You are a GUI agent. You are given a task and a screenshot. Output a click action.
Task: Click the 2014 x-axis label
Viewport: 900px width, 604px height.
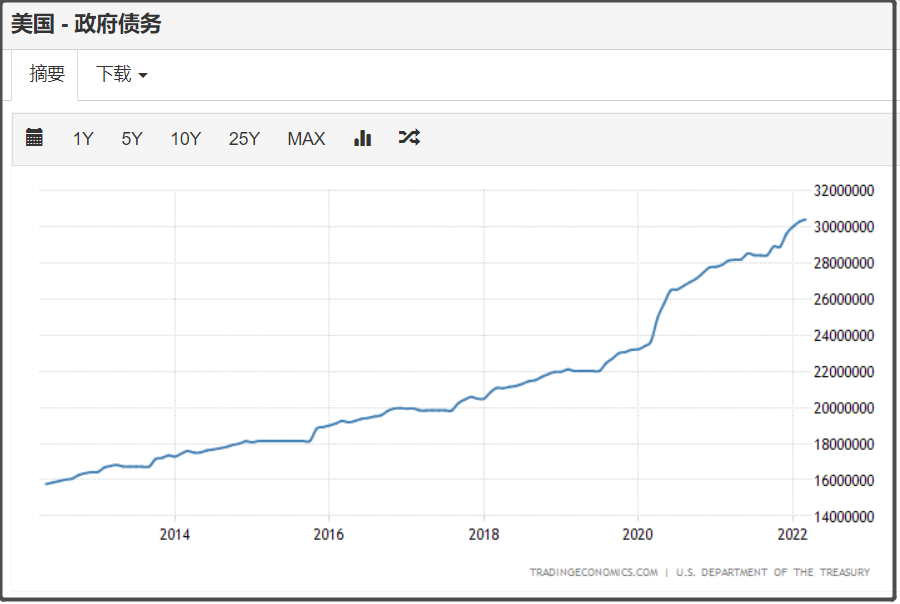[175, 534]
